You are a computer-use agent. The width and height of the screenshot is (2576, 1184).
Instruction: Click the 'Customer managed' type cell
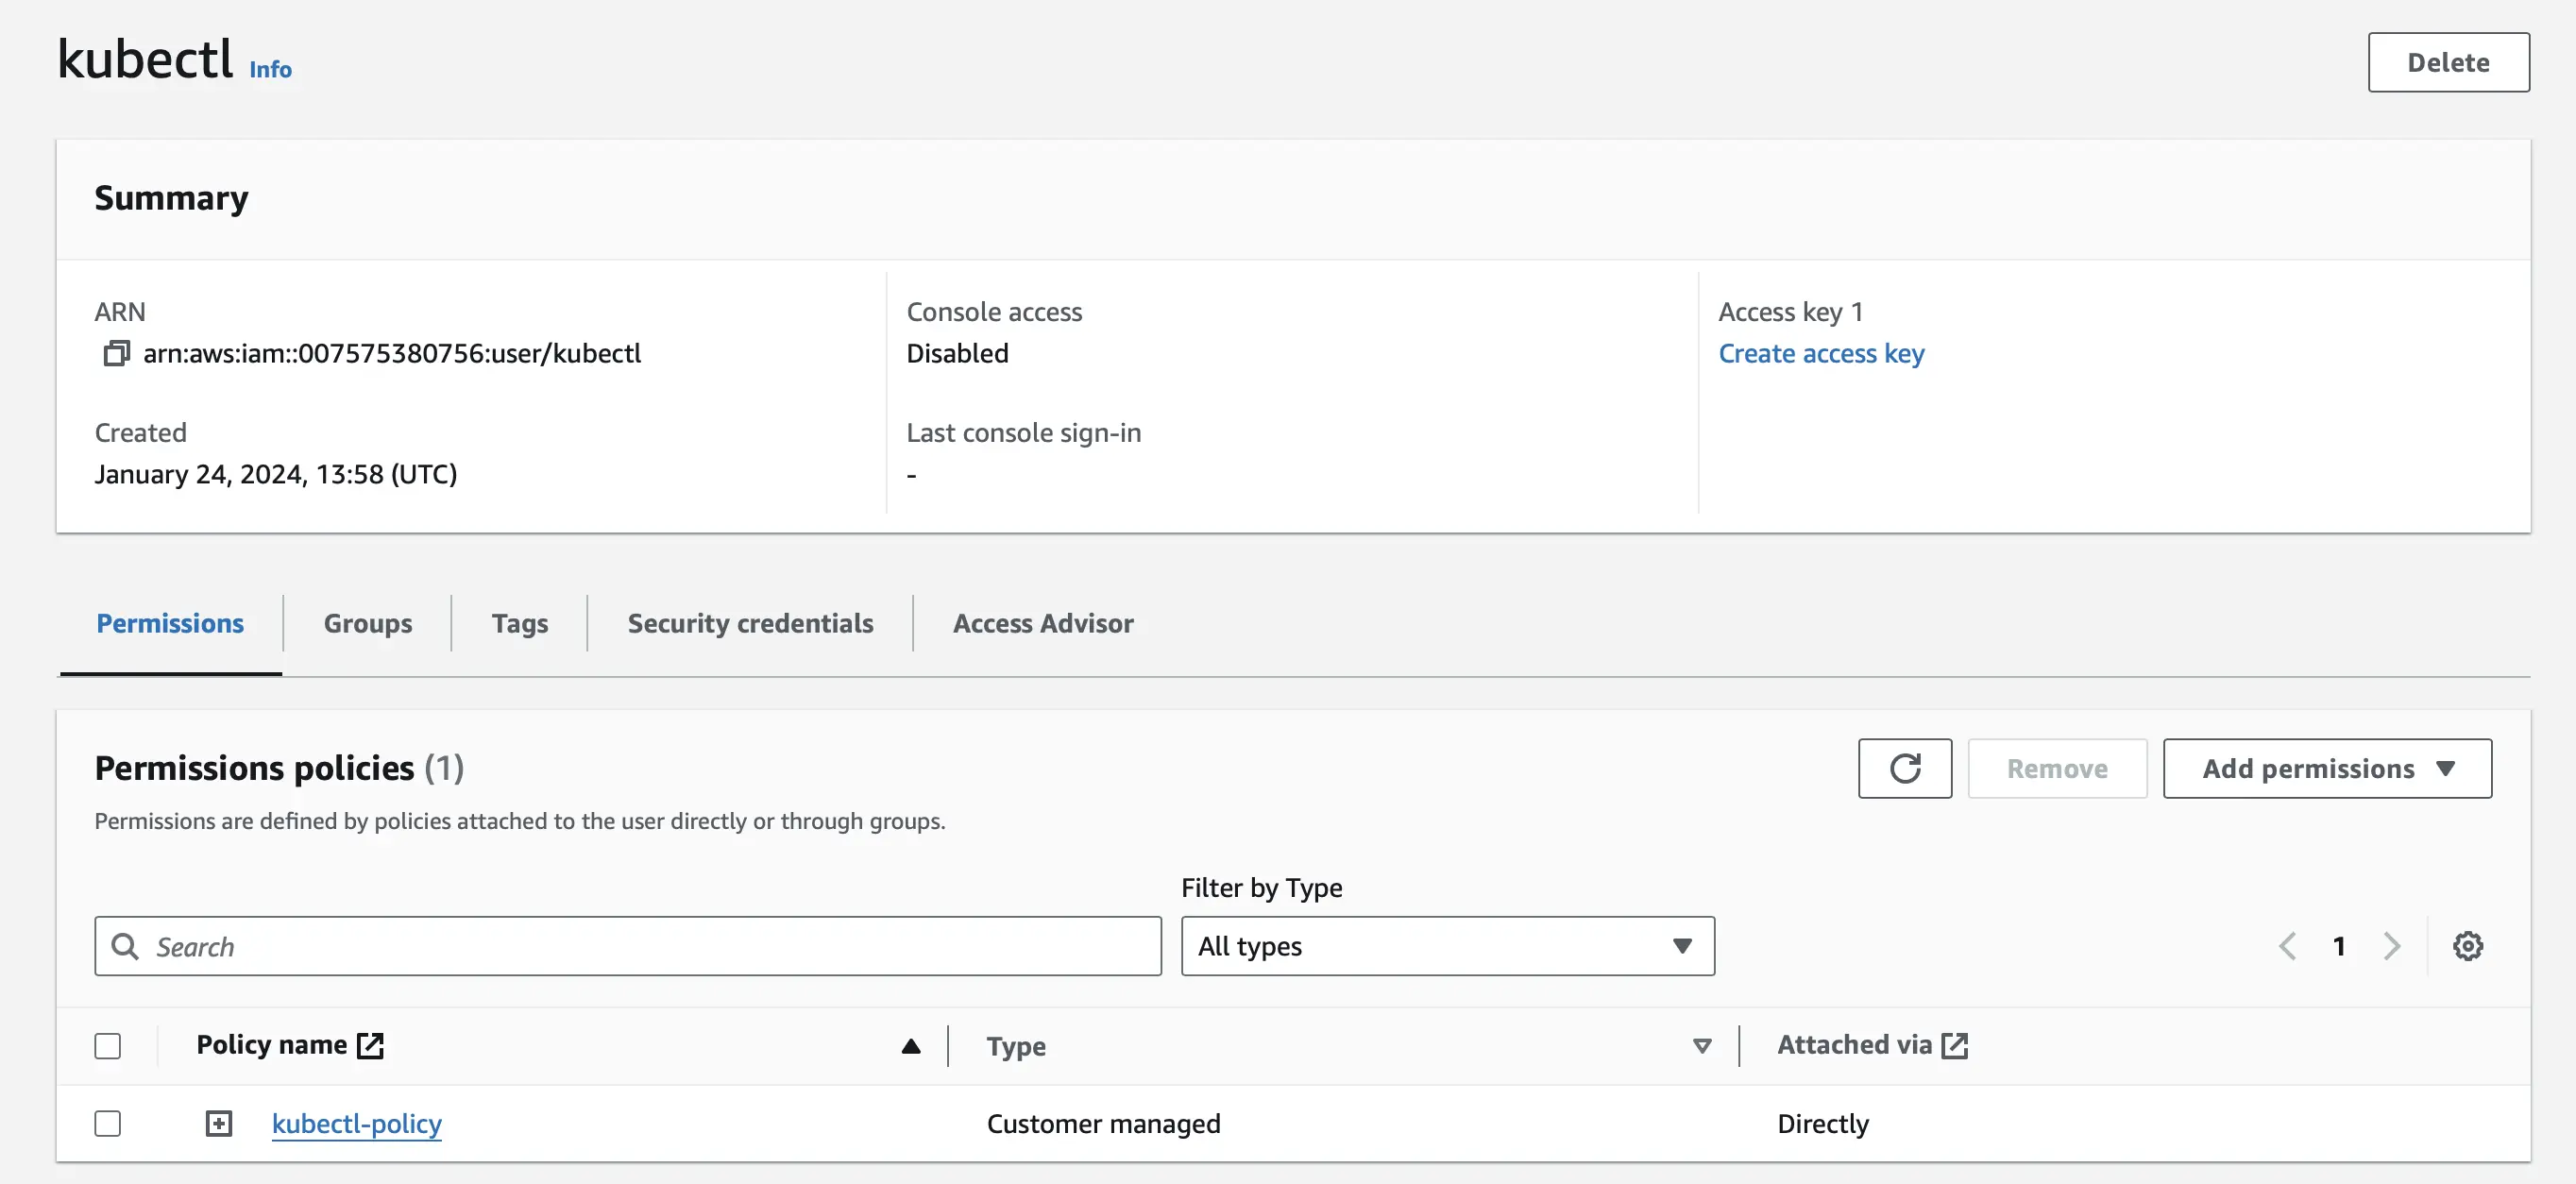(1103, 1123)
